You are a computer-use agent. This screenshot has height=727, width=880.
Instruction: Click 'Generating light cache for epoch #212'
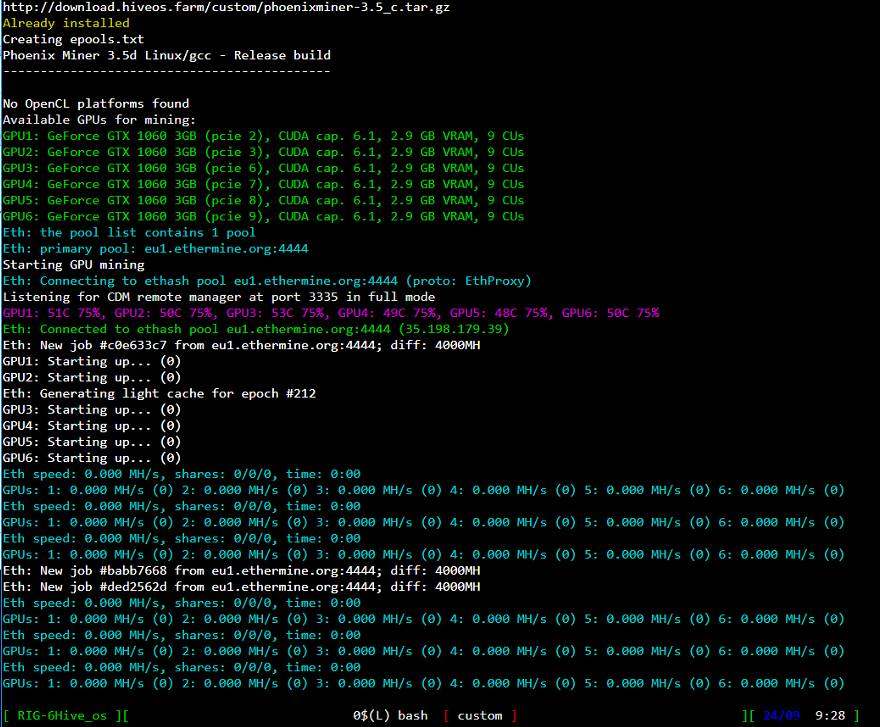[x=159, y=394]
